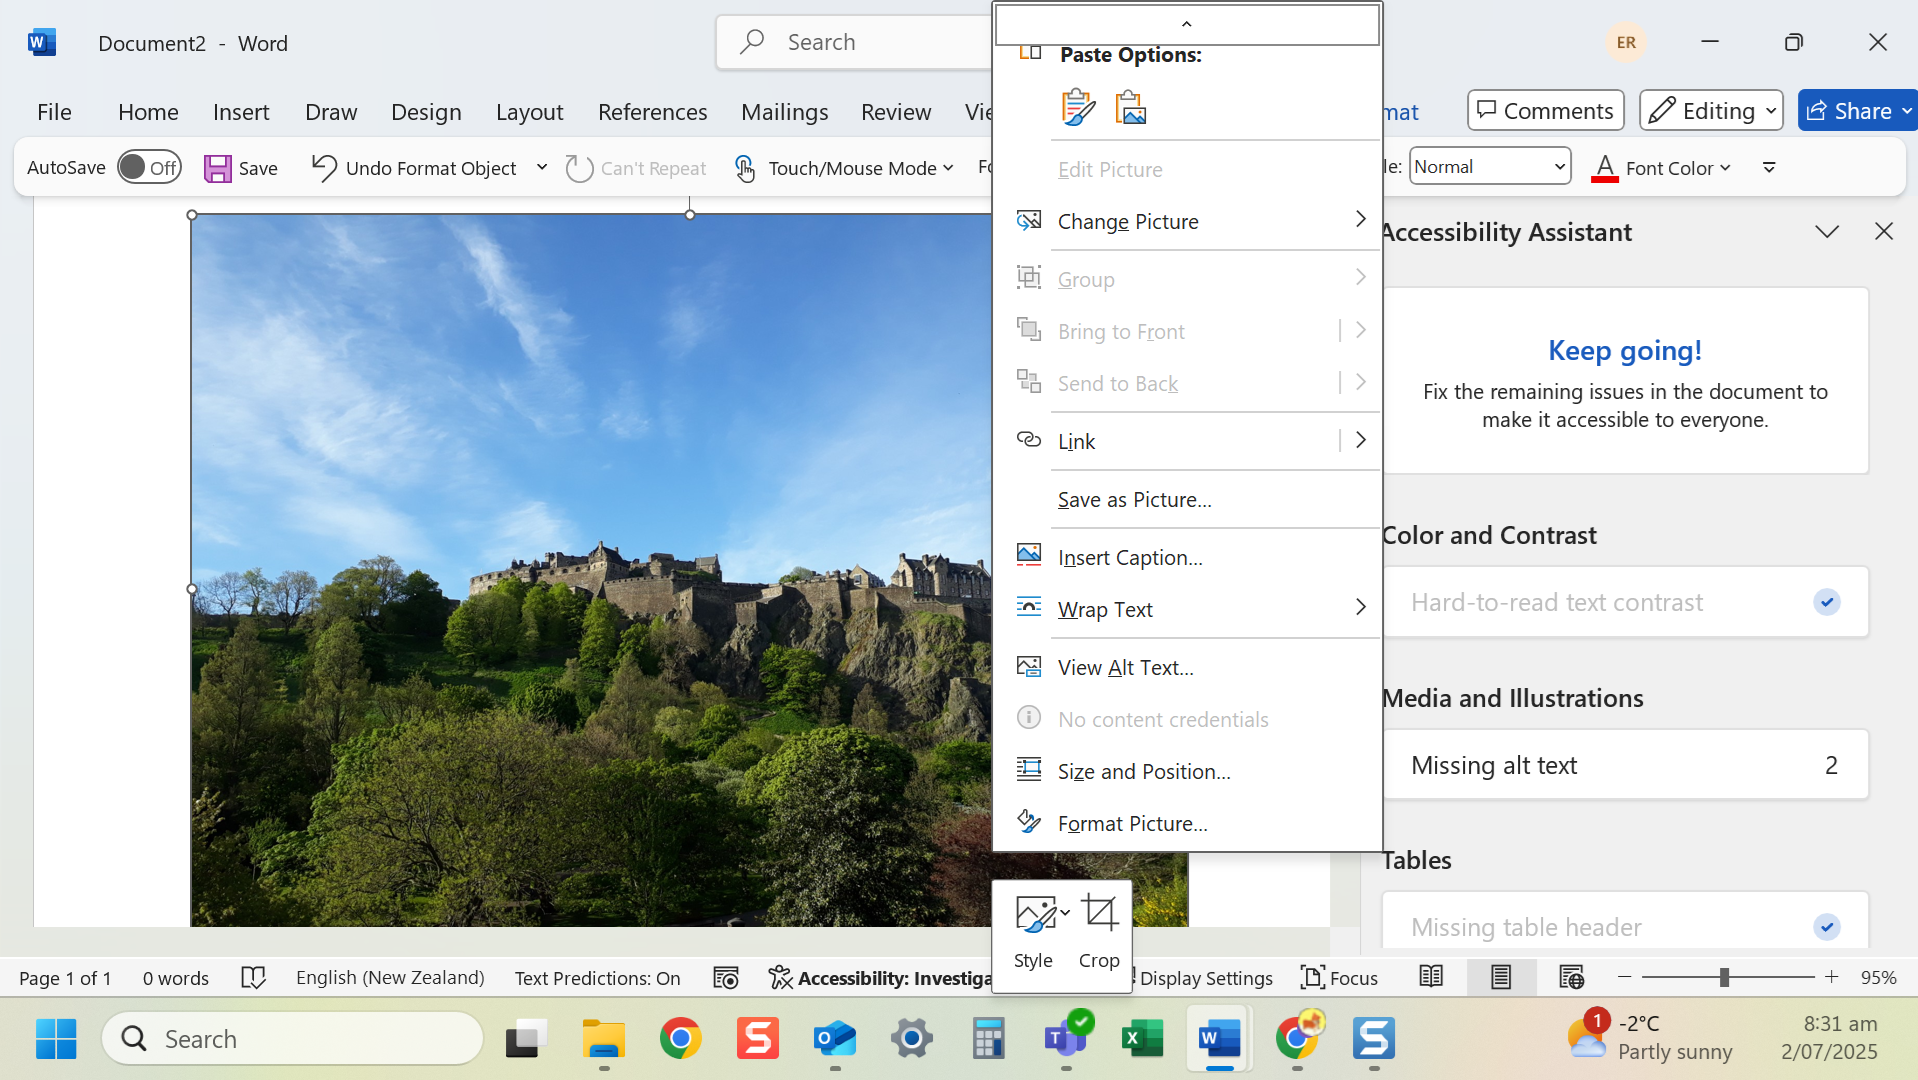The image size is (1918, 1080).
Task: Switch to Read Mode view
Action: pyautogui.click(x=1431, y=977)
